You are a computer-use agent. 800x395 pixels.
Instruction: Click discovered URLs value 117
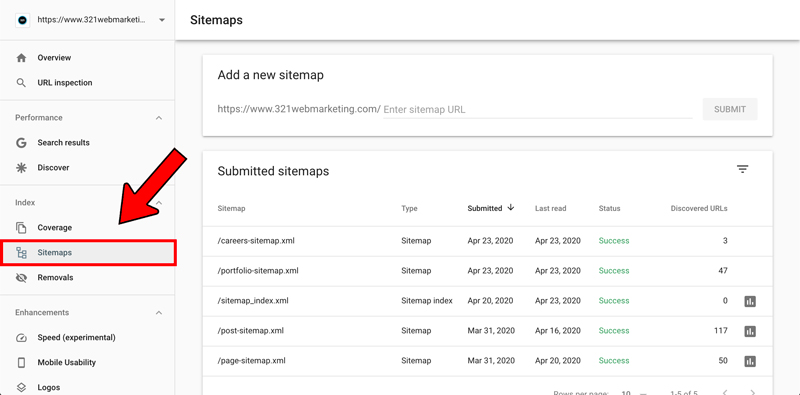(x=720, y=331)
